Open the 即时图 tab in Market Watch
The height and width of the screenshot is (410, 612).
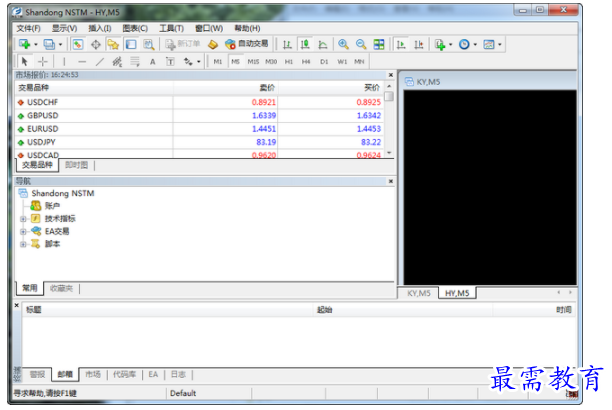click(x=77, y=165)
